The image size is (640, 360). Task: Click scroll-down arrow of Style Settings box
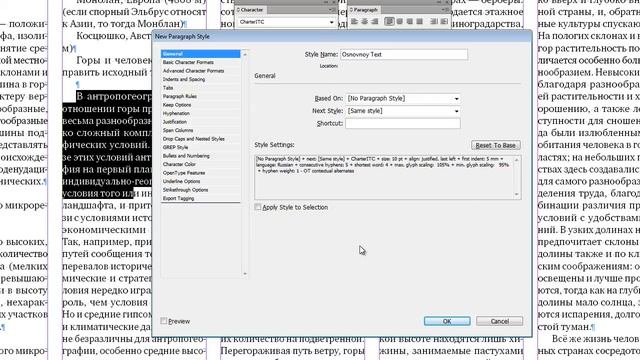pos(517,194)
